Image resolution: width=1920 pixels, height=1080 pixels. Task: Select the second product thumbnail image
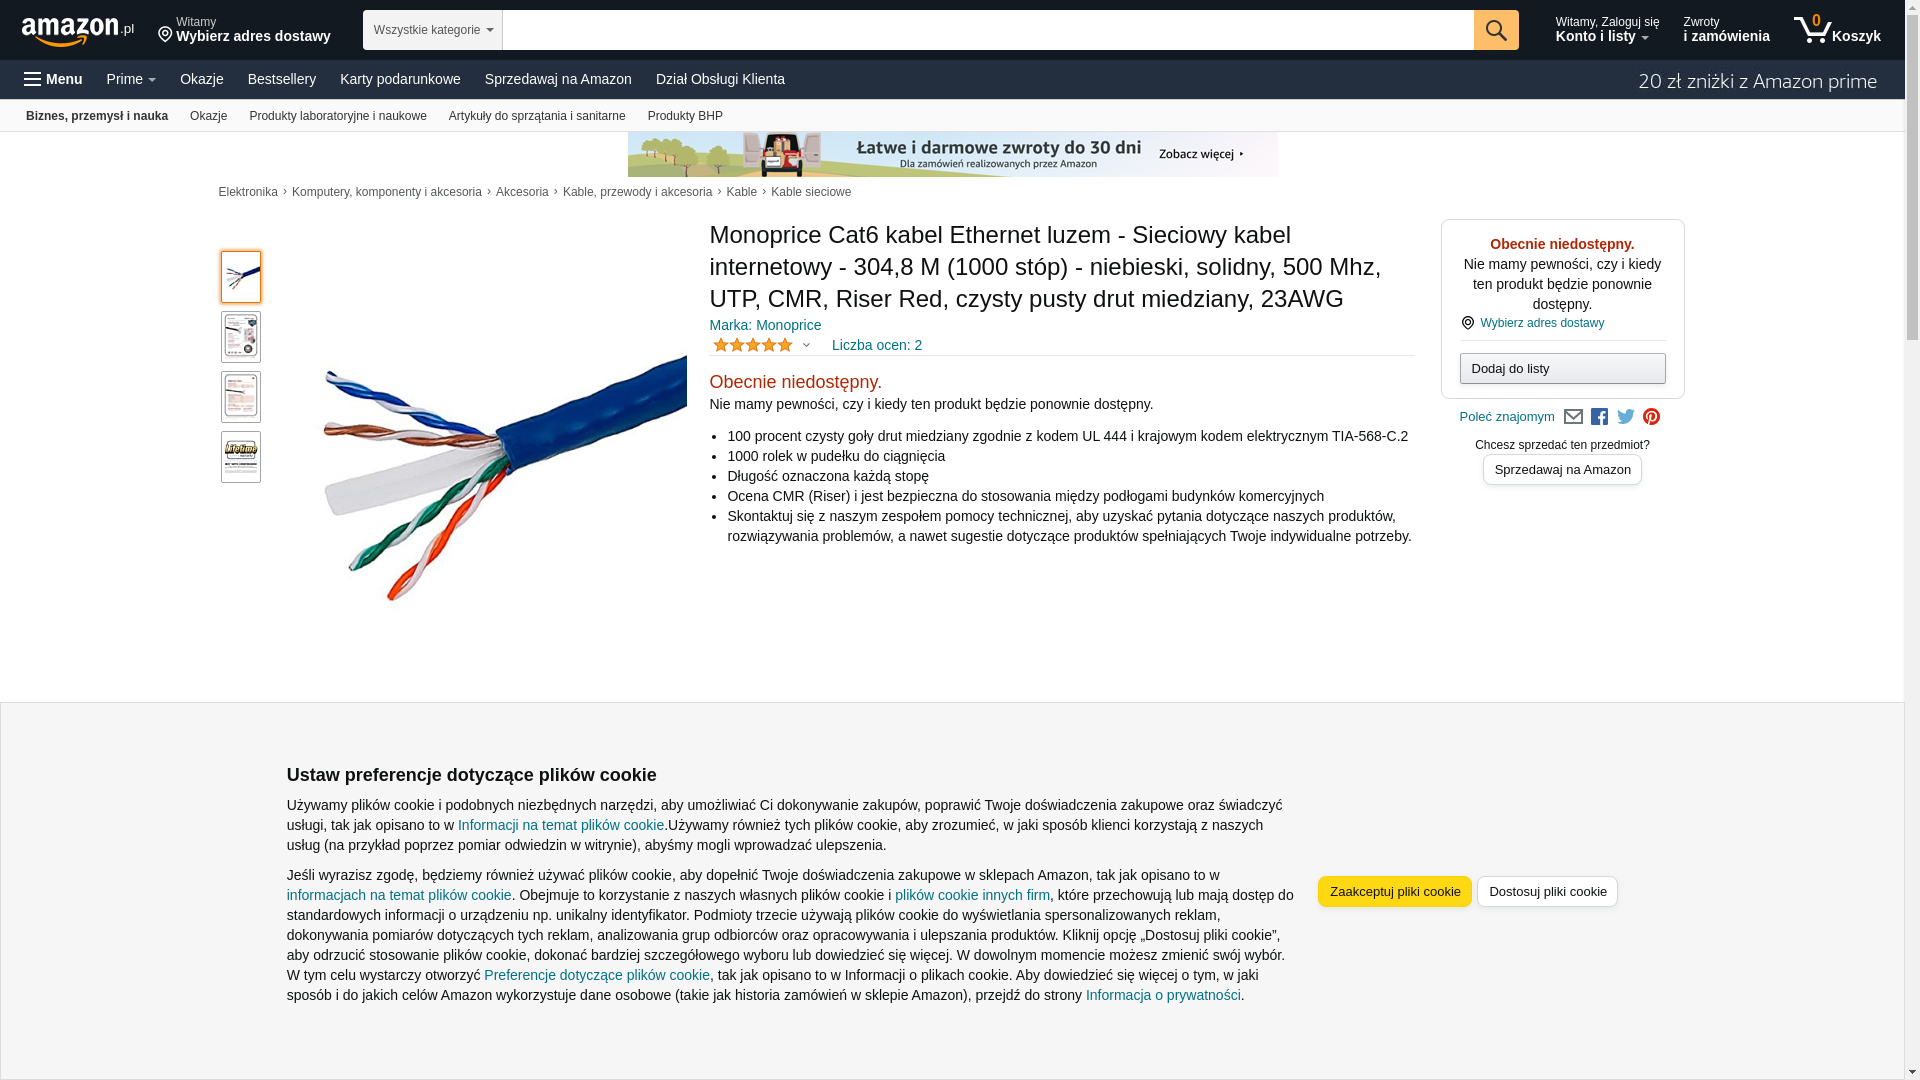coord(241,337)
